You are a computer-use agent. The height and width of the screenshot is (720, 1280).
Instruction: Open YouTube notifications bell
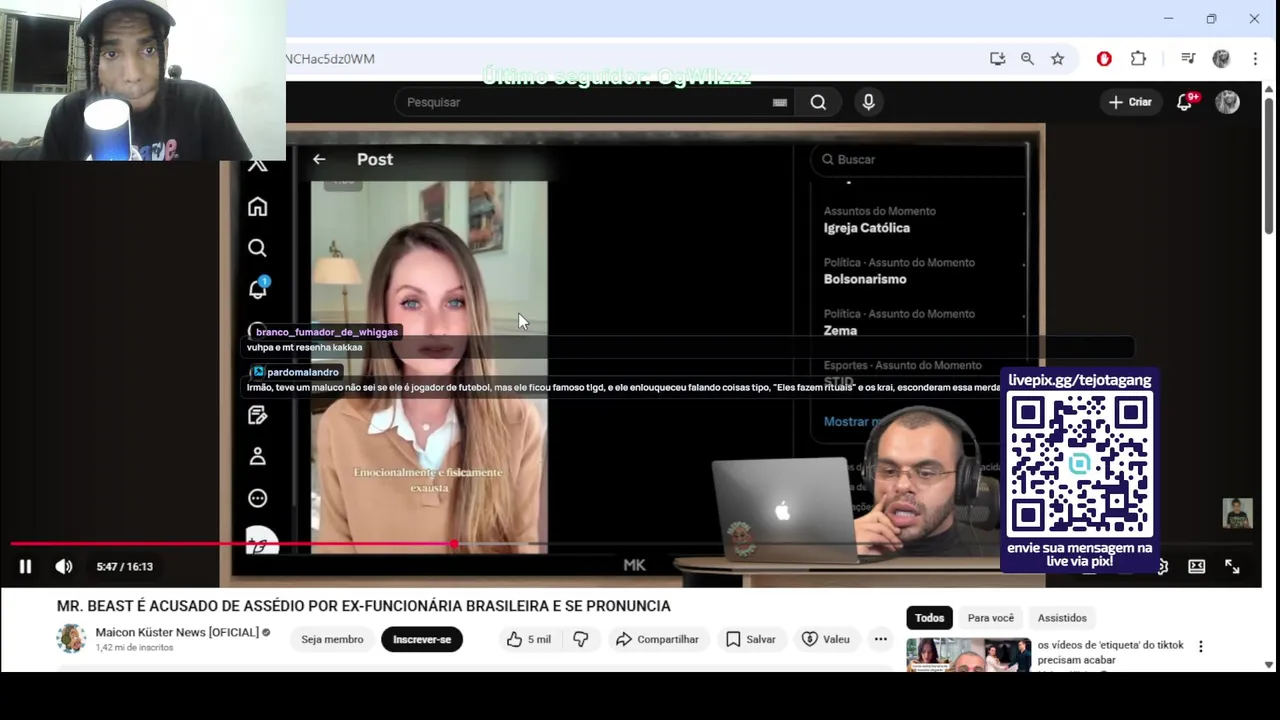(x=1185, y=102)
